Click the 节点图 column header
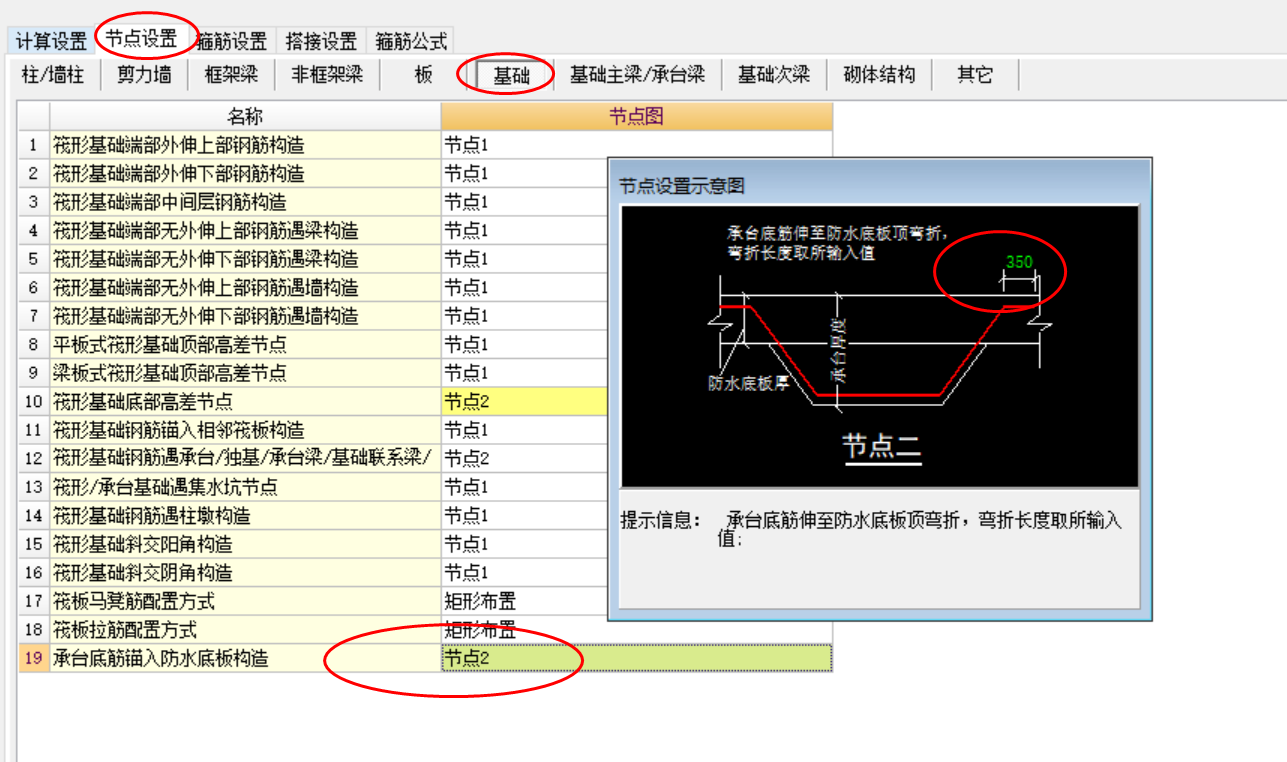The height and width of the screenshot is (762, 1287). (636, 116)
